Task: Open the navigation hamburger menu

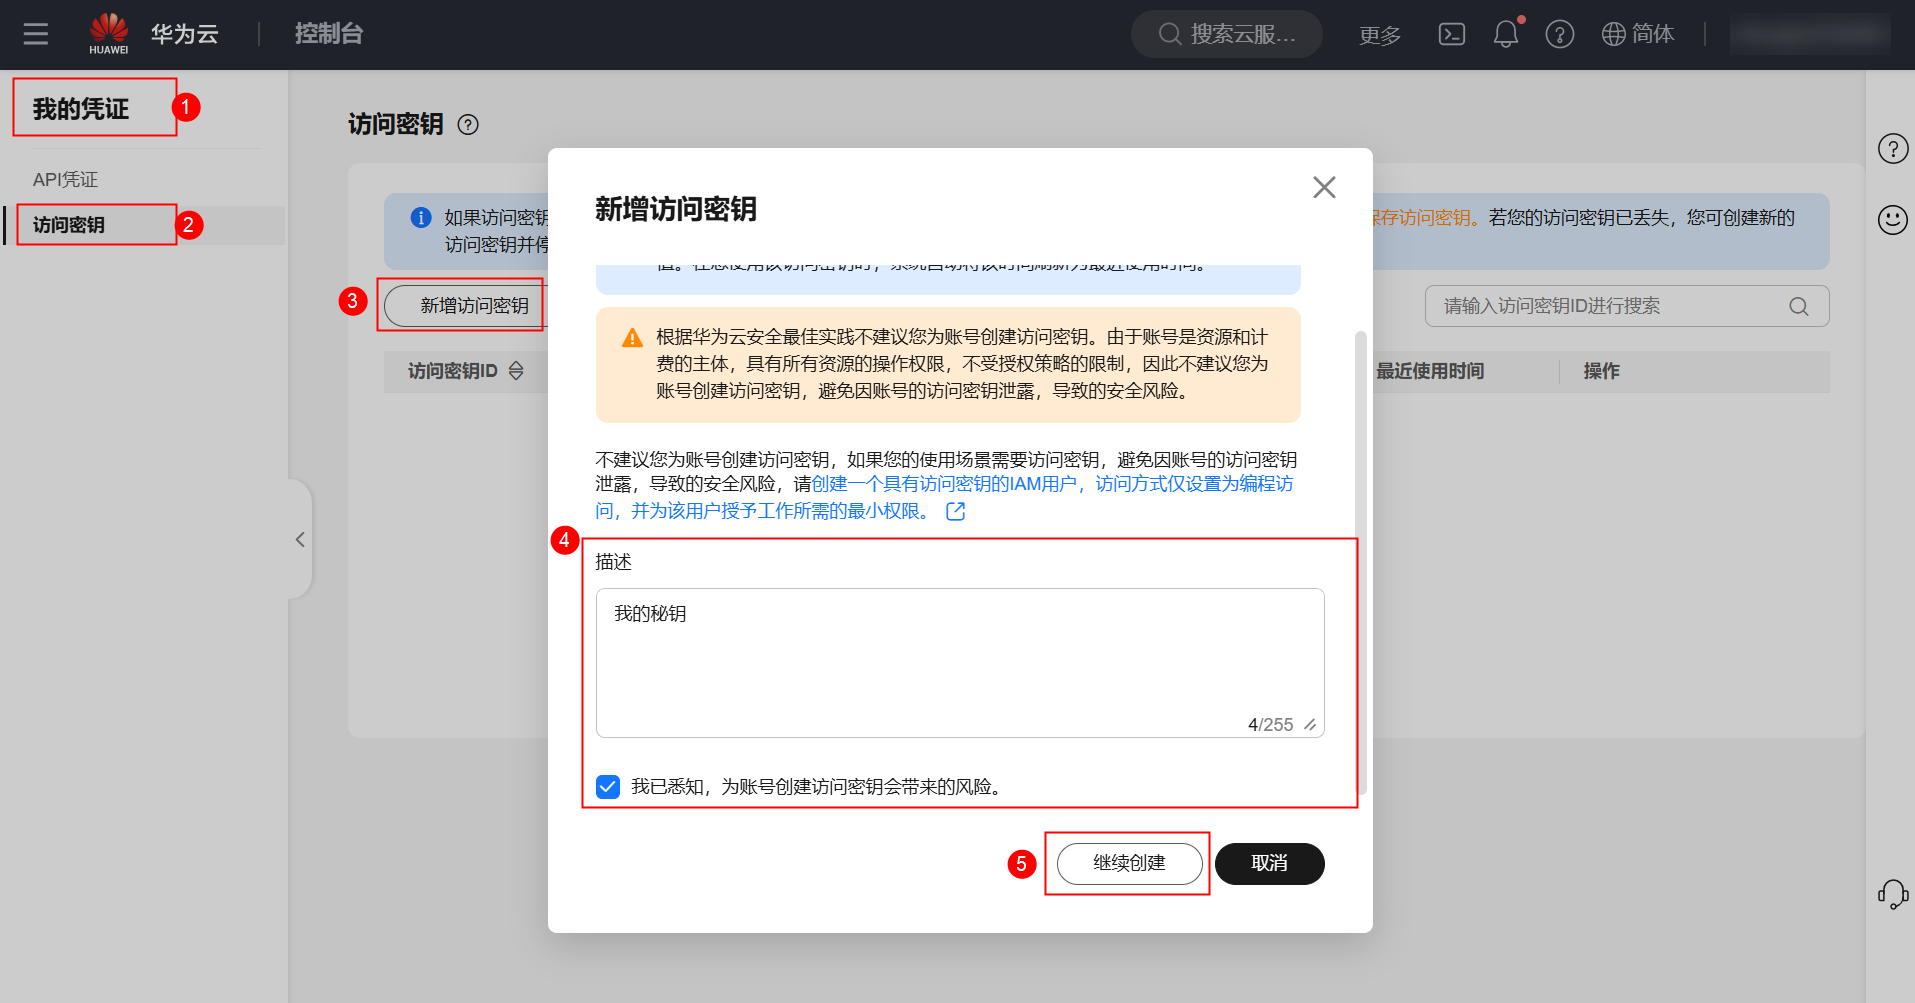Action: [36, 33]
